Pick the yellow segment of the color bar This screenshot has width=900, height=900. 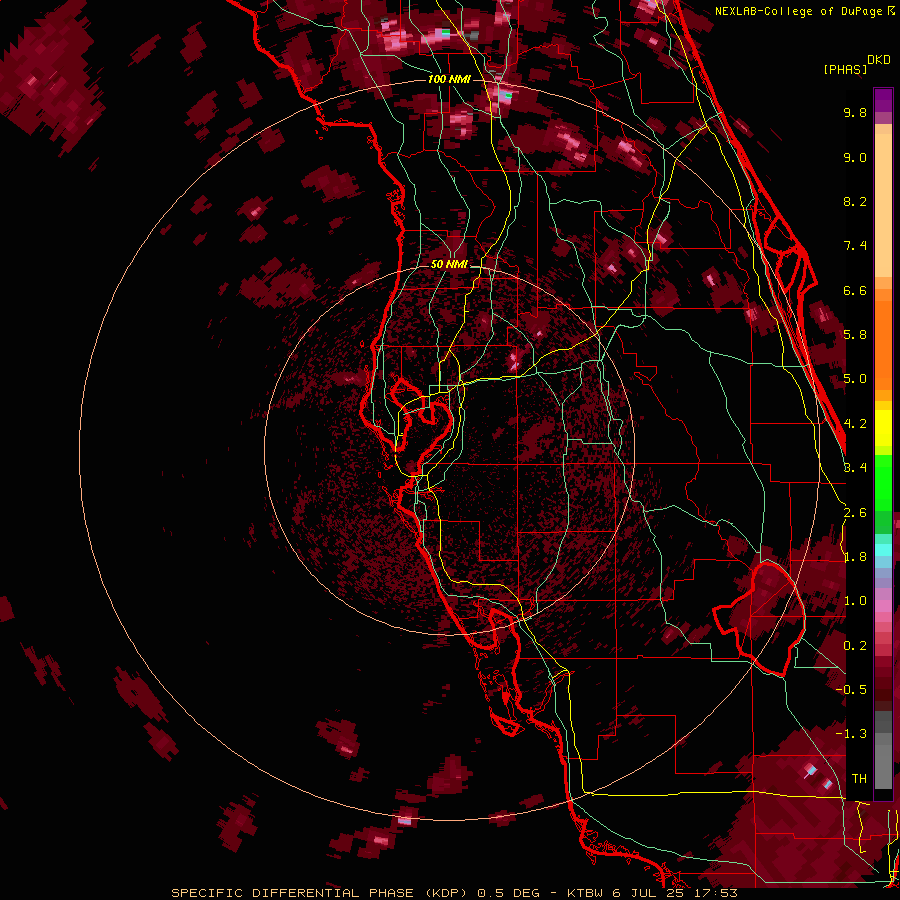883,428
